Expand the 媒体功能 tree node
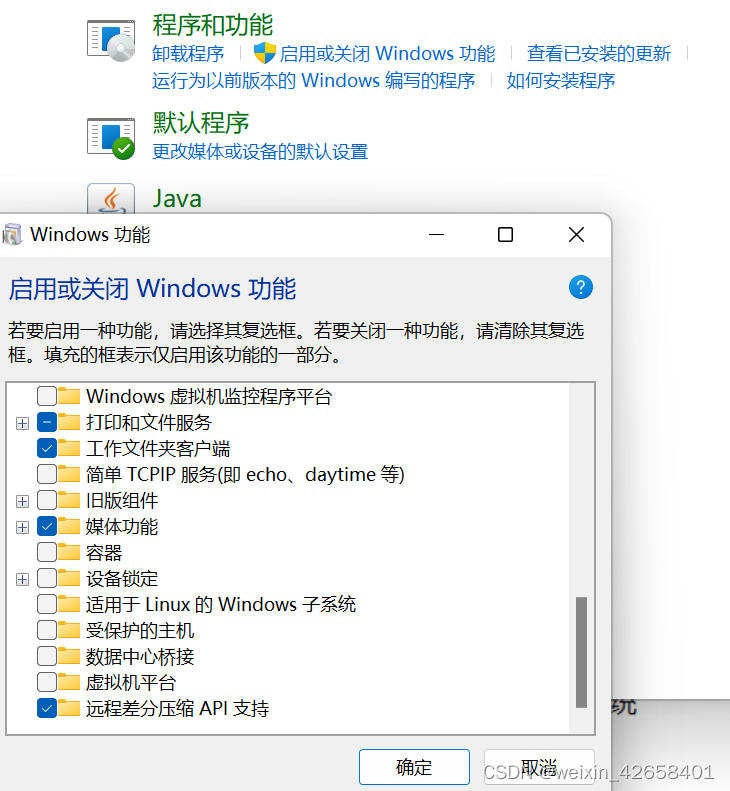This screenshot has width=730, height=791. point(22,527)
